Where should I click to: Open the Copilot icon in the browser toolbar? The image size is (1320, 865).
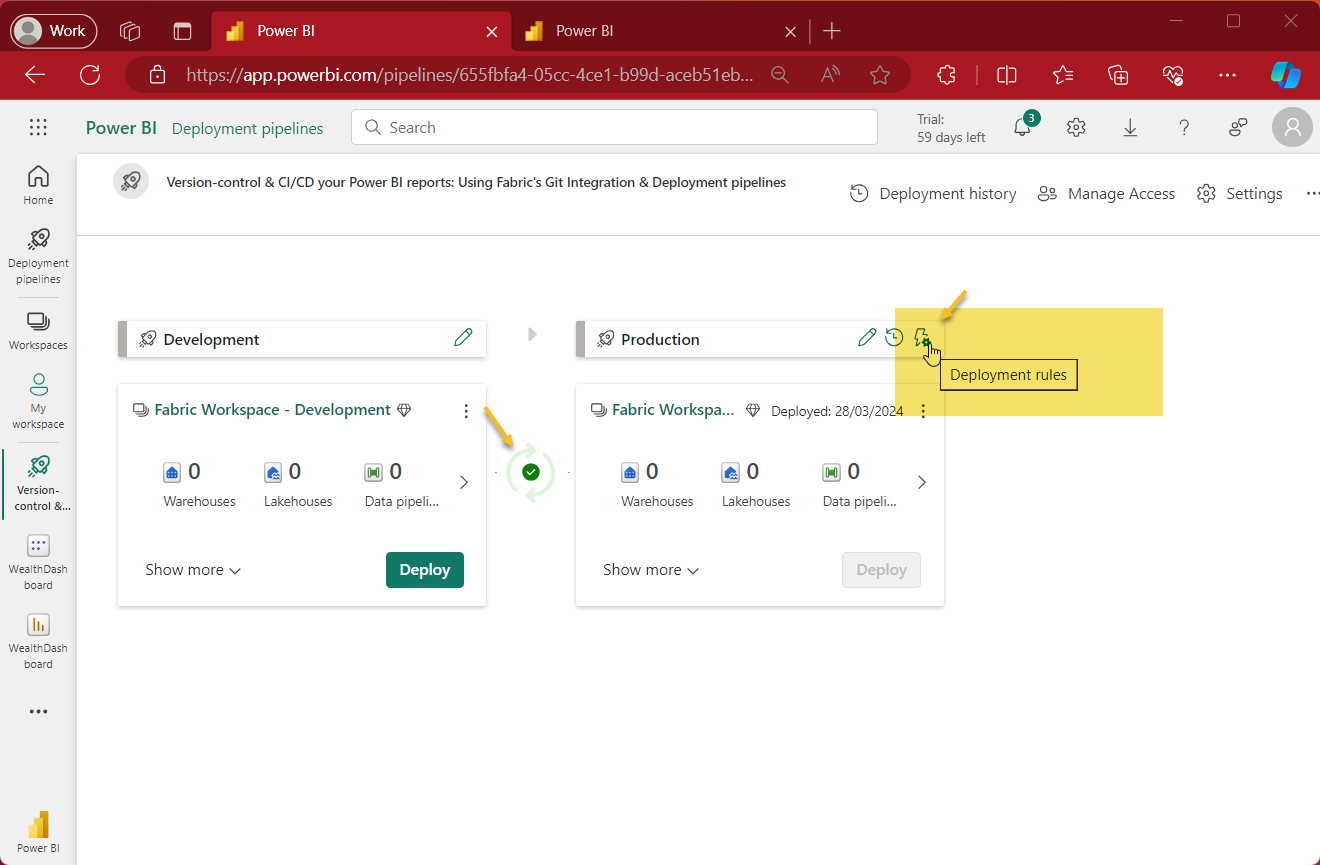pos(1286,74)
